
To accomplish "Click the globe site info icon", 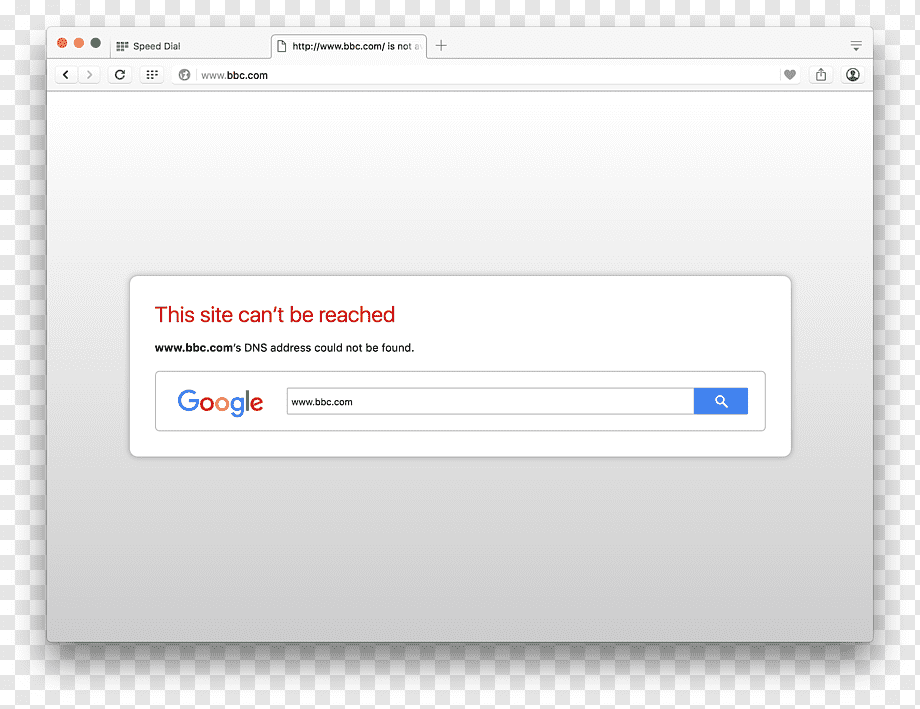I will pos(184,75).
